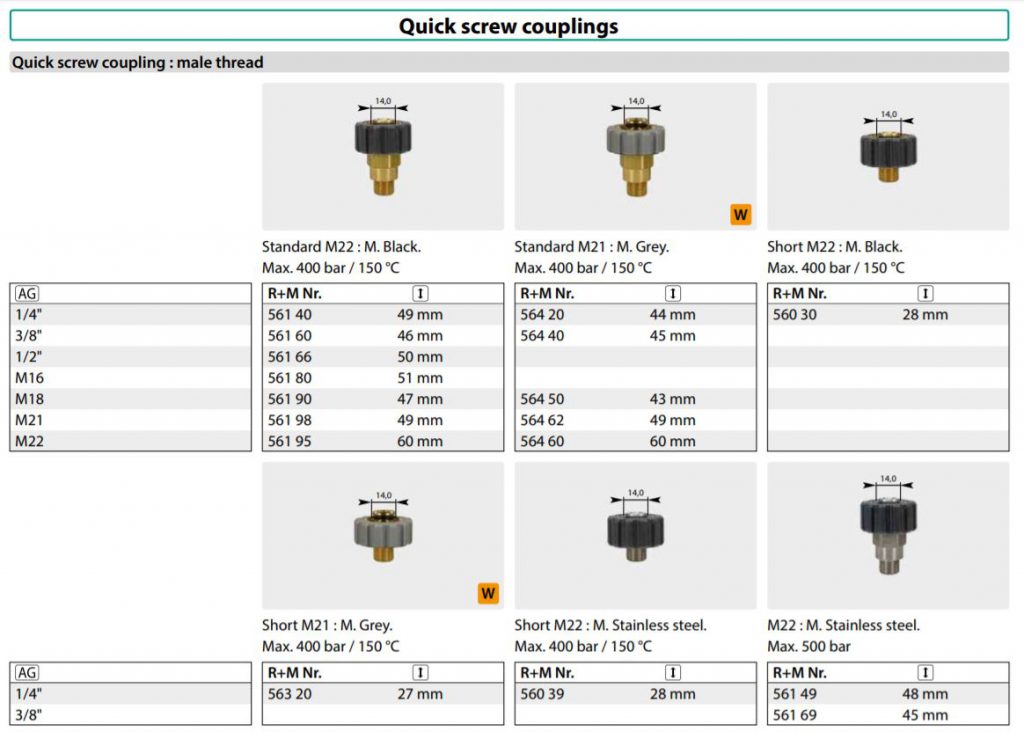The image size is (1024, 732).
Task: Click the Quick screw couplings page title
Action: click(509, 26)
